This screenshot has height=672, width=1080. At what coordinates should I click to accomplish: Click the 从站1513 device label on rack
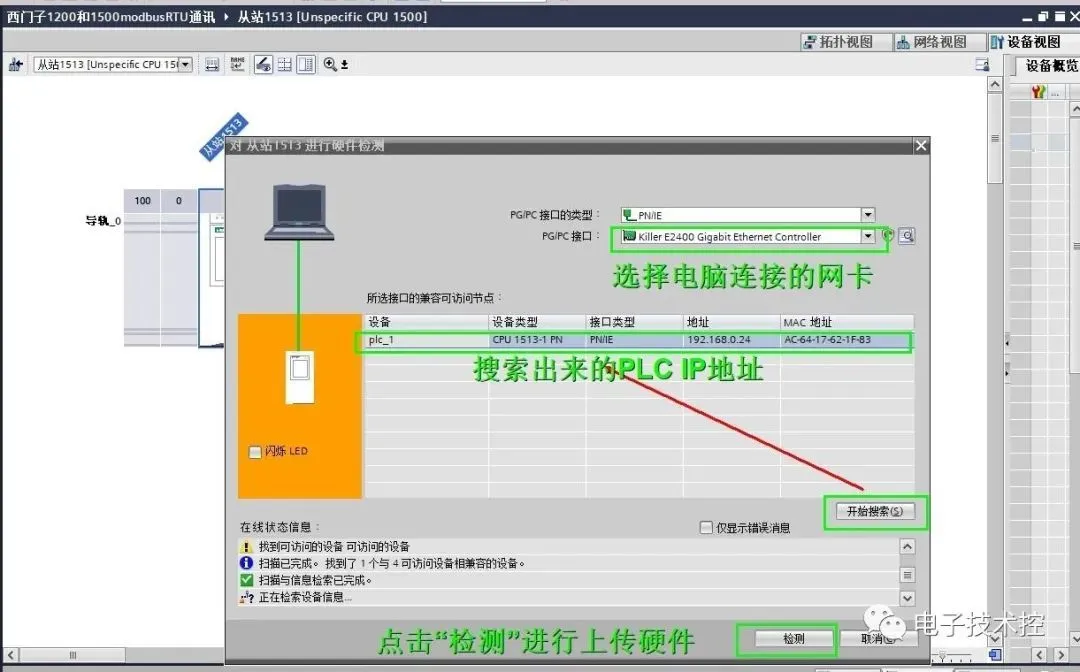pos(223,136)
